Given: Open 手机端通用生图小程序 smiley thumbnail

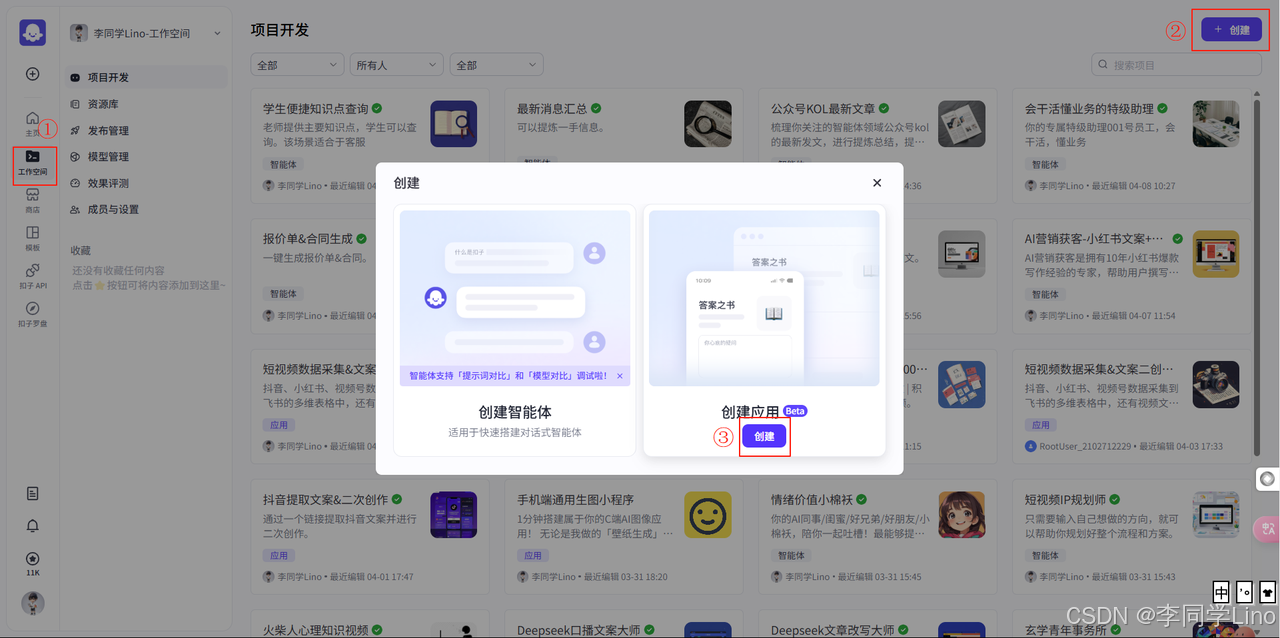Looking at the screenshot, I should 708,515.
